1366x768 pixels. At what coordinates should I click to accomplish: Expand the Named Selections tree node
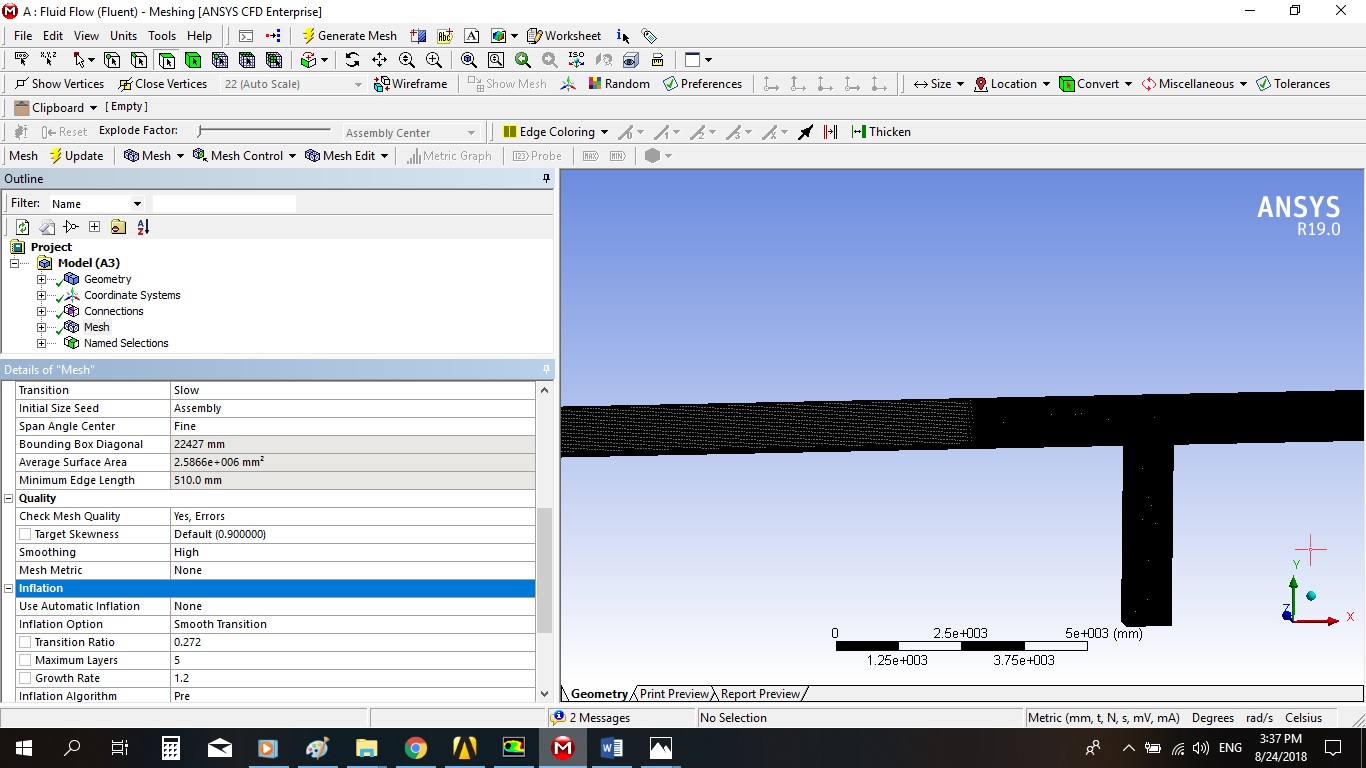click(x=41, y=344)
